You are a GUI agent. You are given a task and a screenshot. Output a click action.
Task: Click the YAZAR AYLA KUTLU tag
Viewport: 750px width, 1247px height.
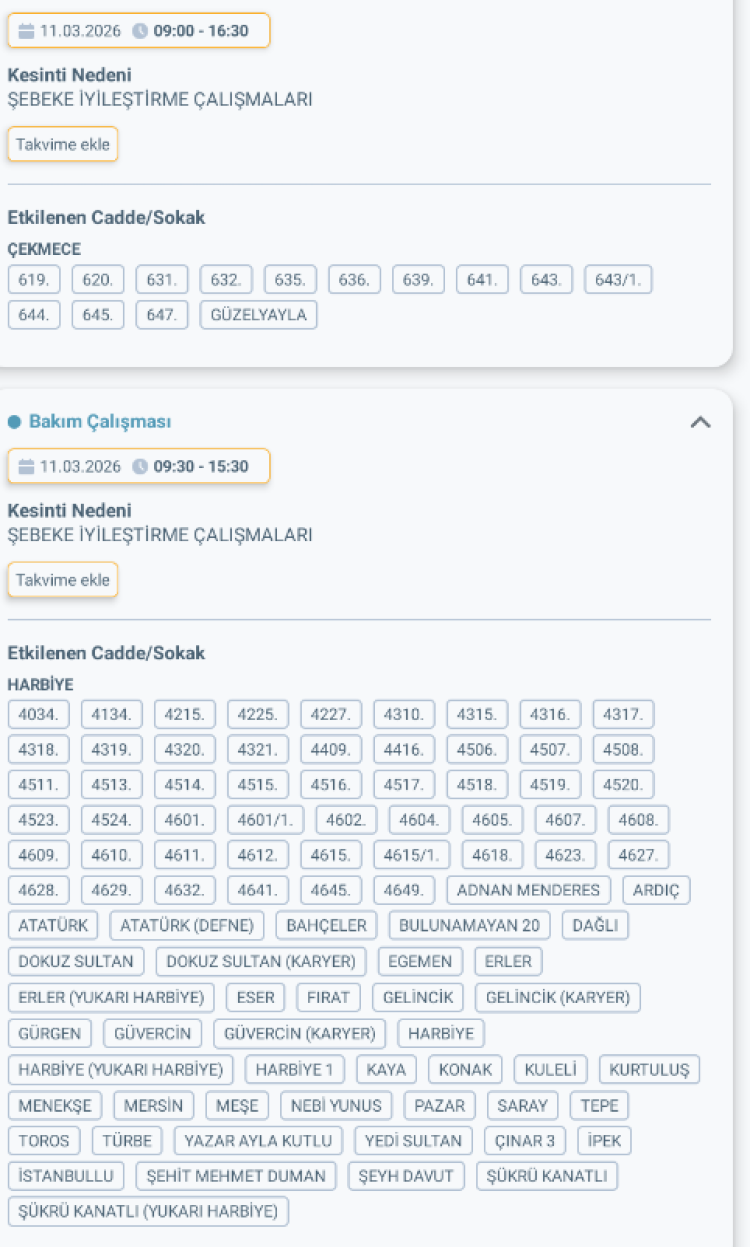(x=258, y=1141)
